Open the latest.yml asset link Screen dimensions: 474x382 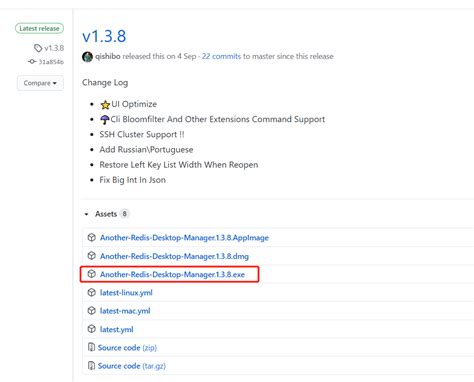click(x=117, y=329)
